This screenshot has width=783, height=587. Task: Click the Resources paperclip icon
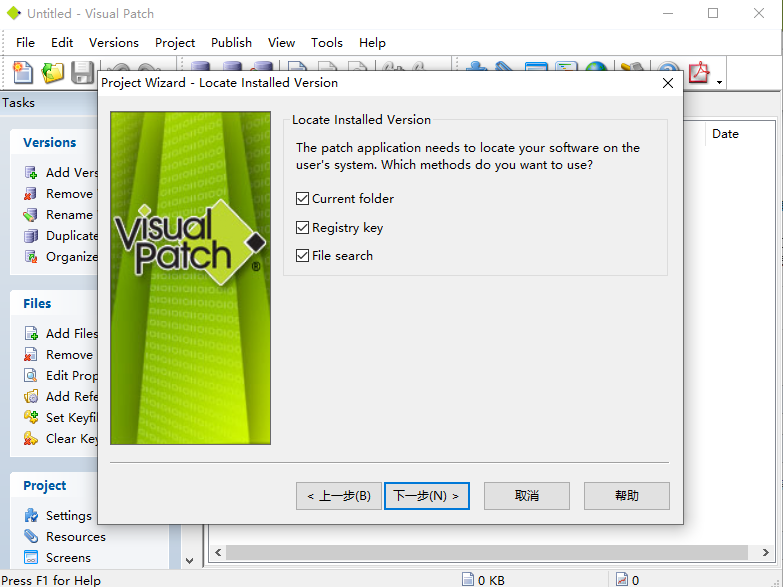coord(31,537)
